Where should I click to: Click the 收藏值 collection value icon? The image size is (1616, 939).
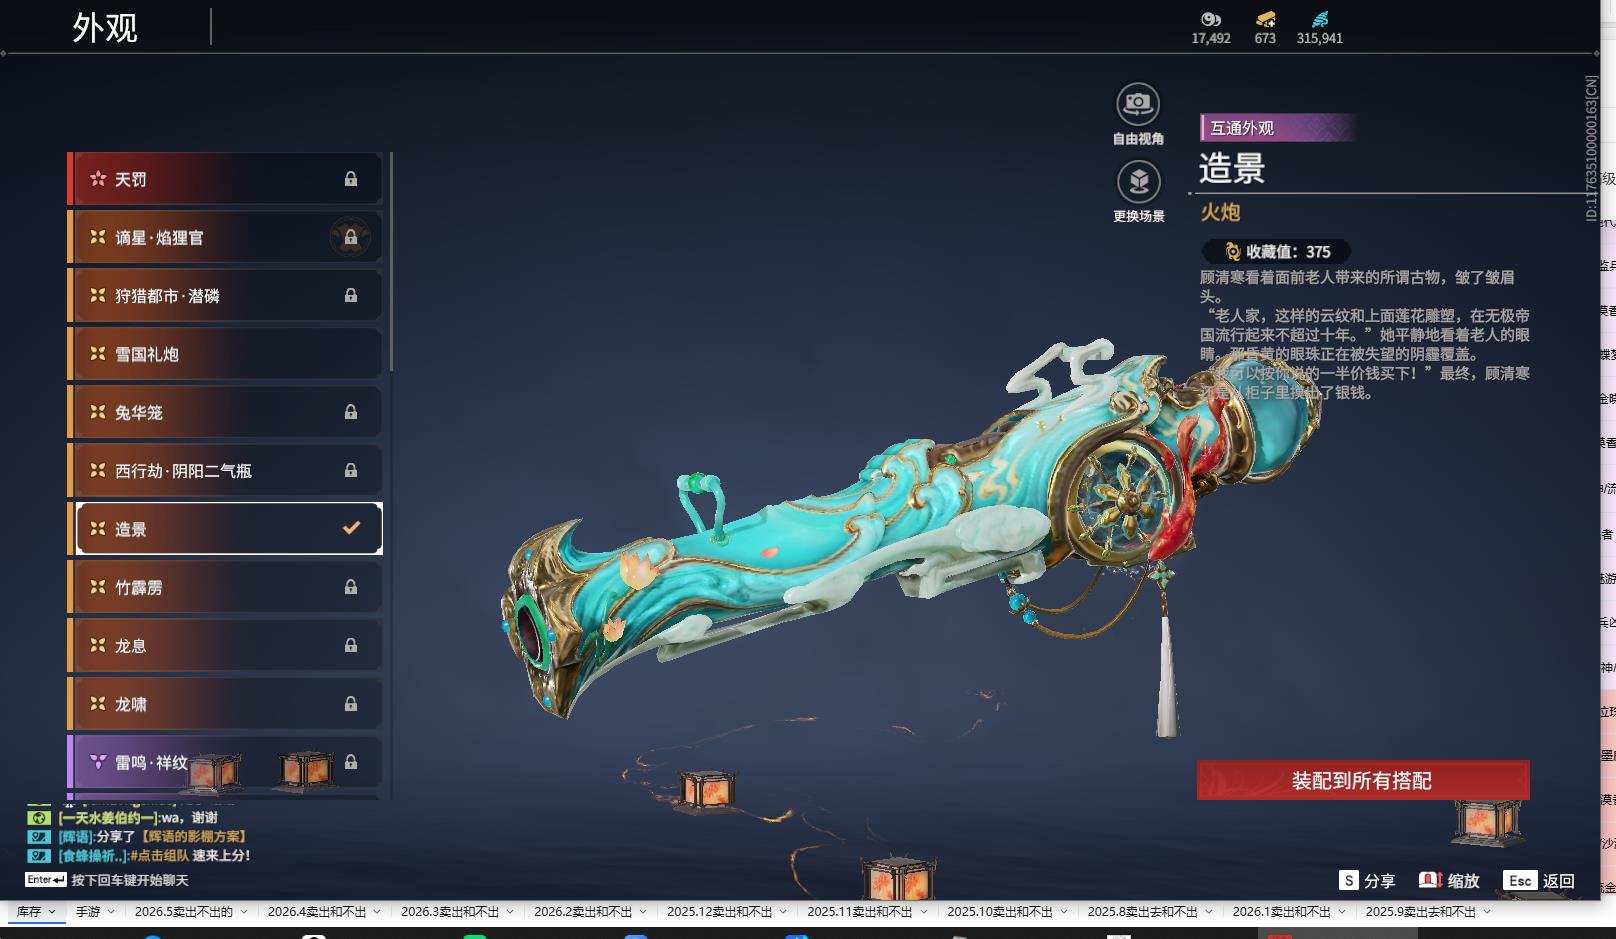(1232, 252)
